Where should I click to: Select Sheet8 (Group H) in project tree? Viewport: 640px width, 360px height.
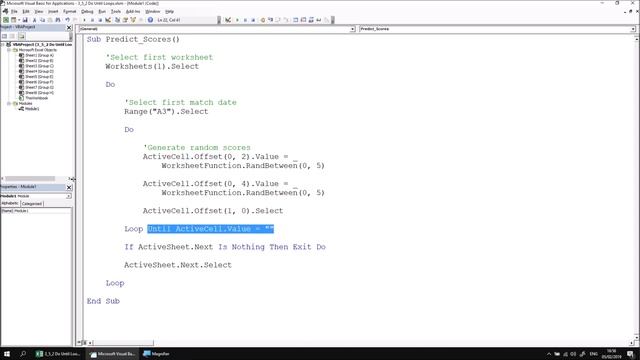pyautogui.click(x=39, y=93)
